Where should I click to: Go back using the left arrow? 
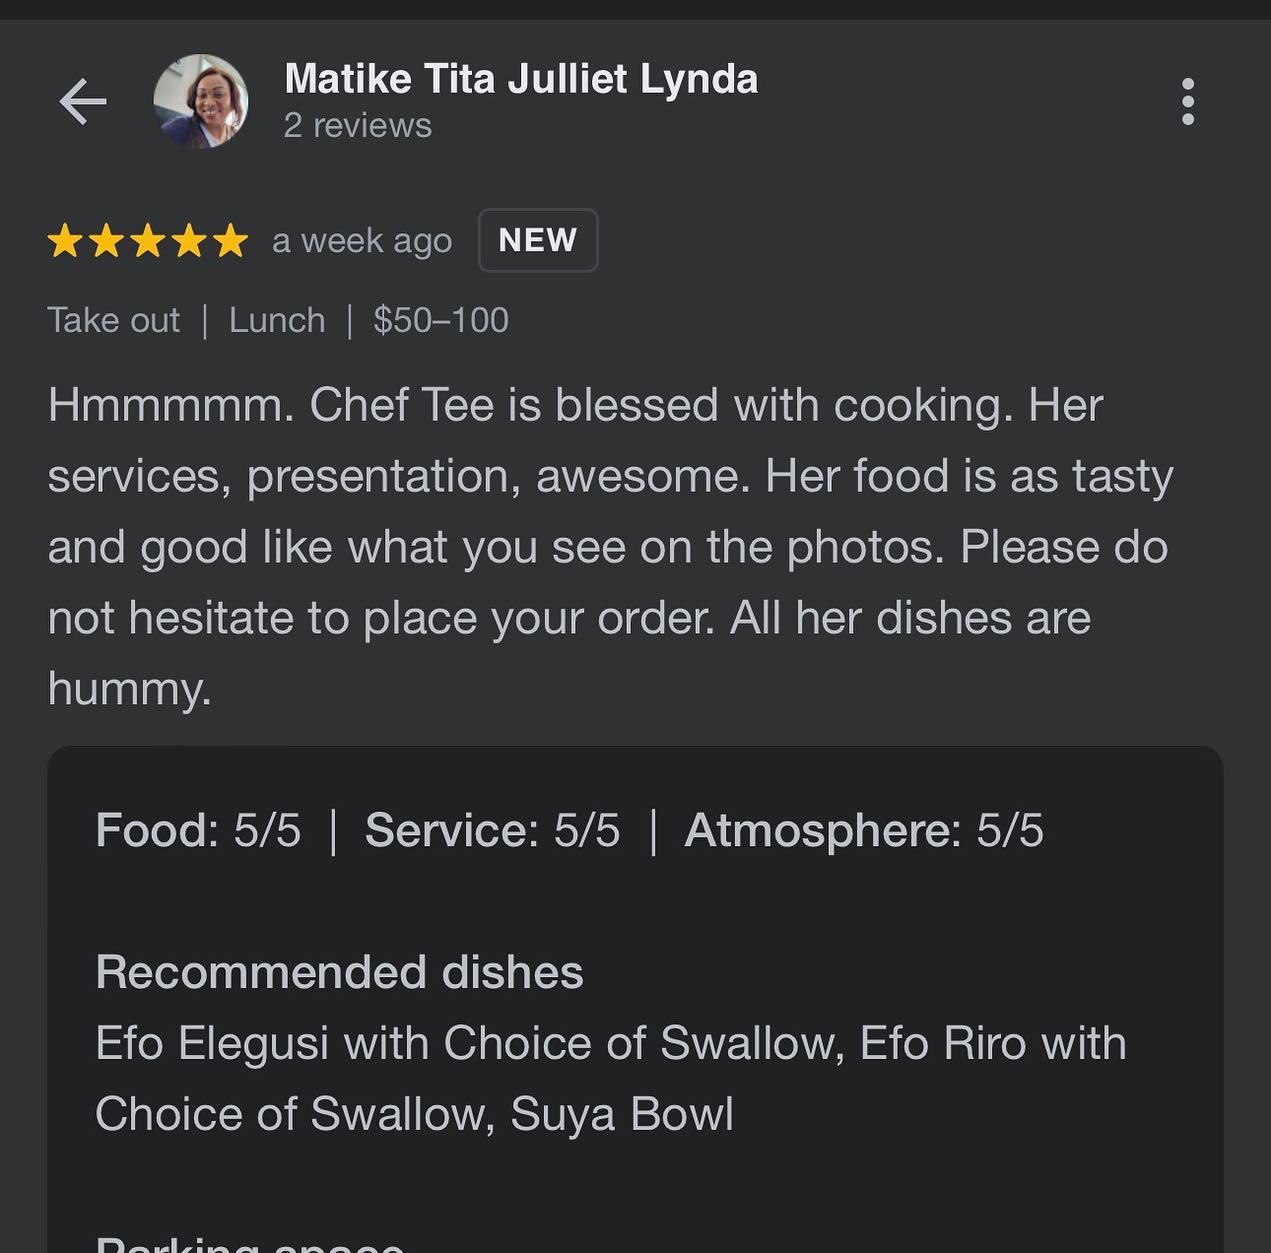tap(82, 101)
